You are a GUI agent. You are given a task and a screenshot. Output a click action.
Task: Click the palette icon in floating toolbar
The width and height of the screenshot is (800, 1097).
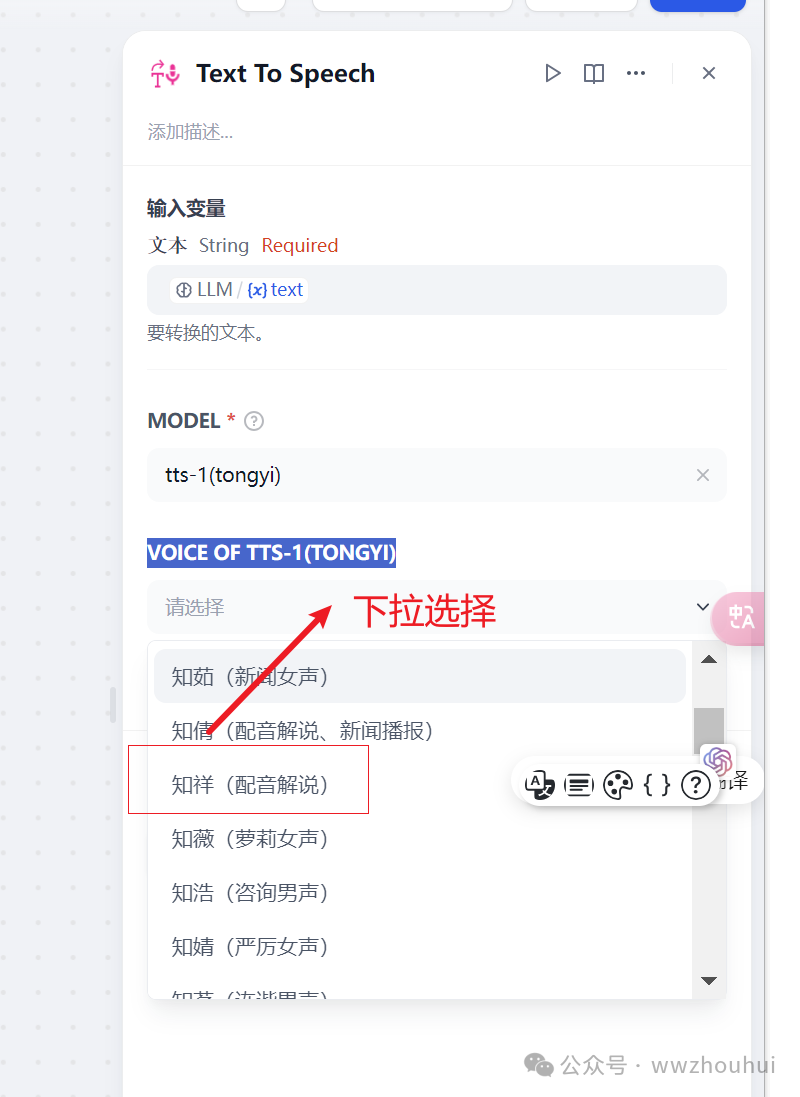(618, 785)
